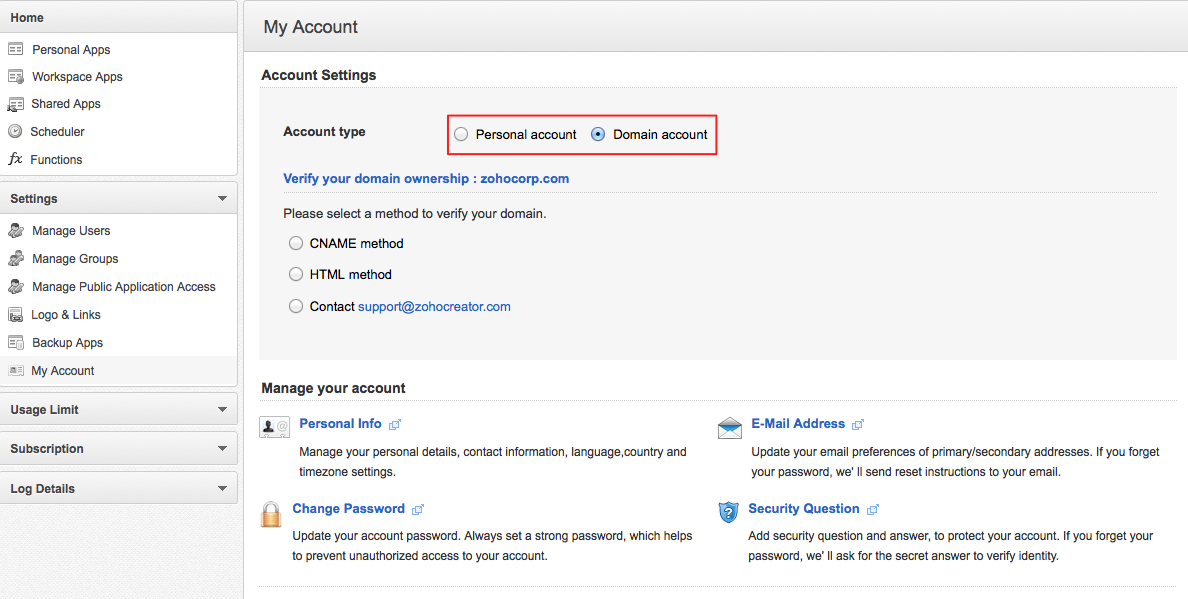Screen dimensions: 1188x599
Task: Click the Personal Apps sidebar icon
Action: pos(15,49)
